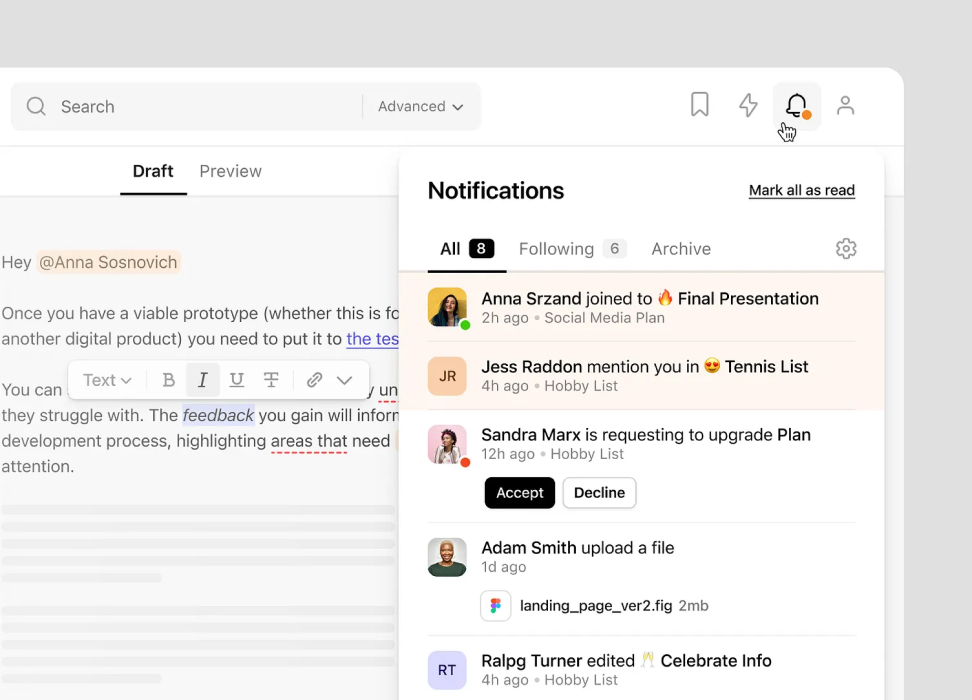
Task: Click the All tab count badge 8
Action: click(482, 249)
